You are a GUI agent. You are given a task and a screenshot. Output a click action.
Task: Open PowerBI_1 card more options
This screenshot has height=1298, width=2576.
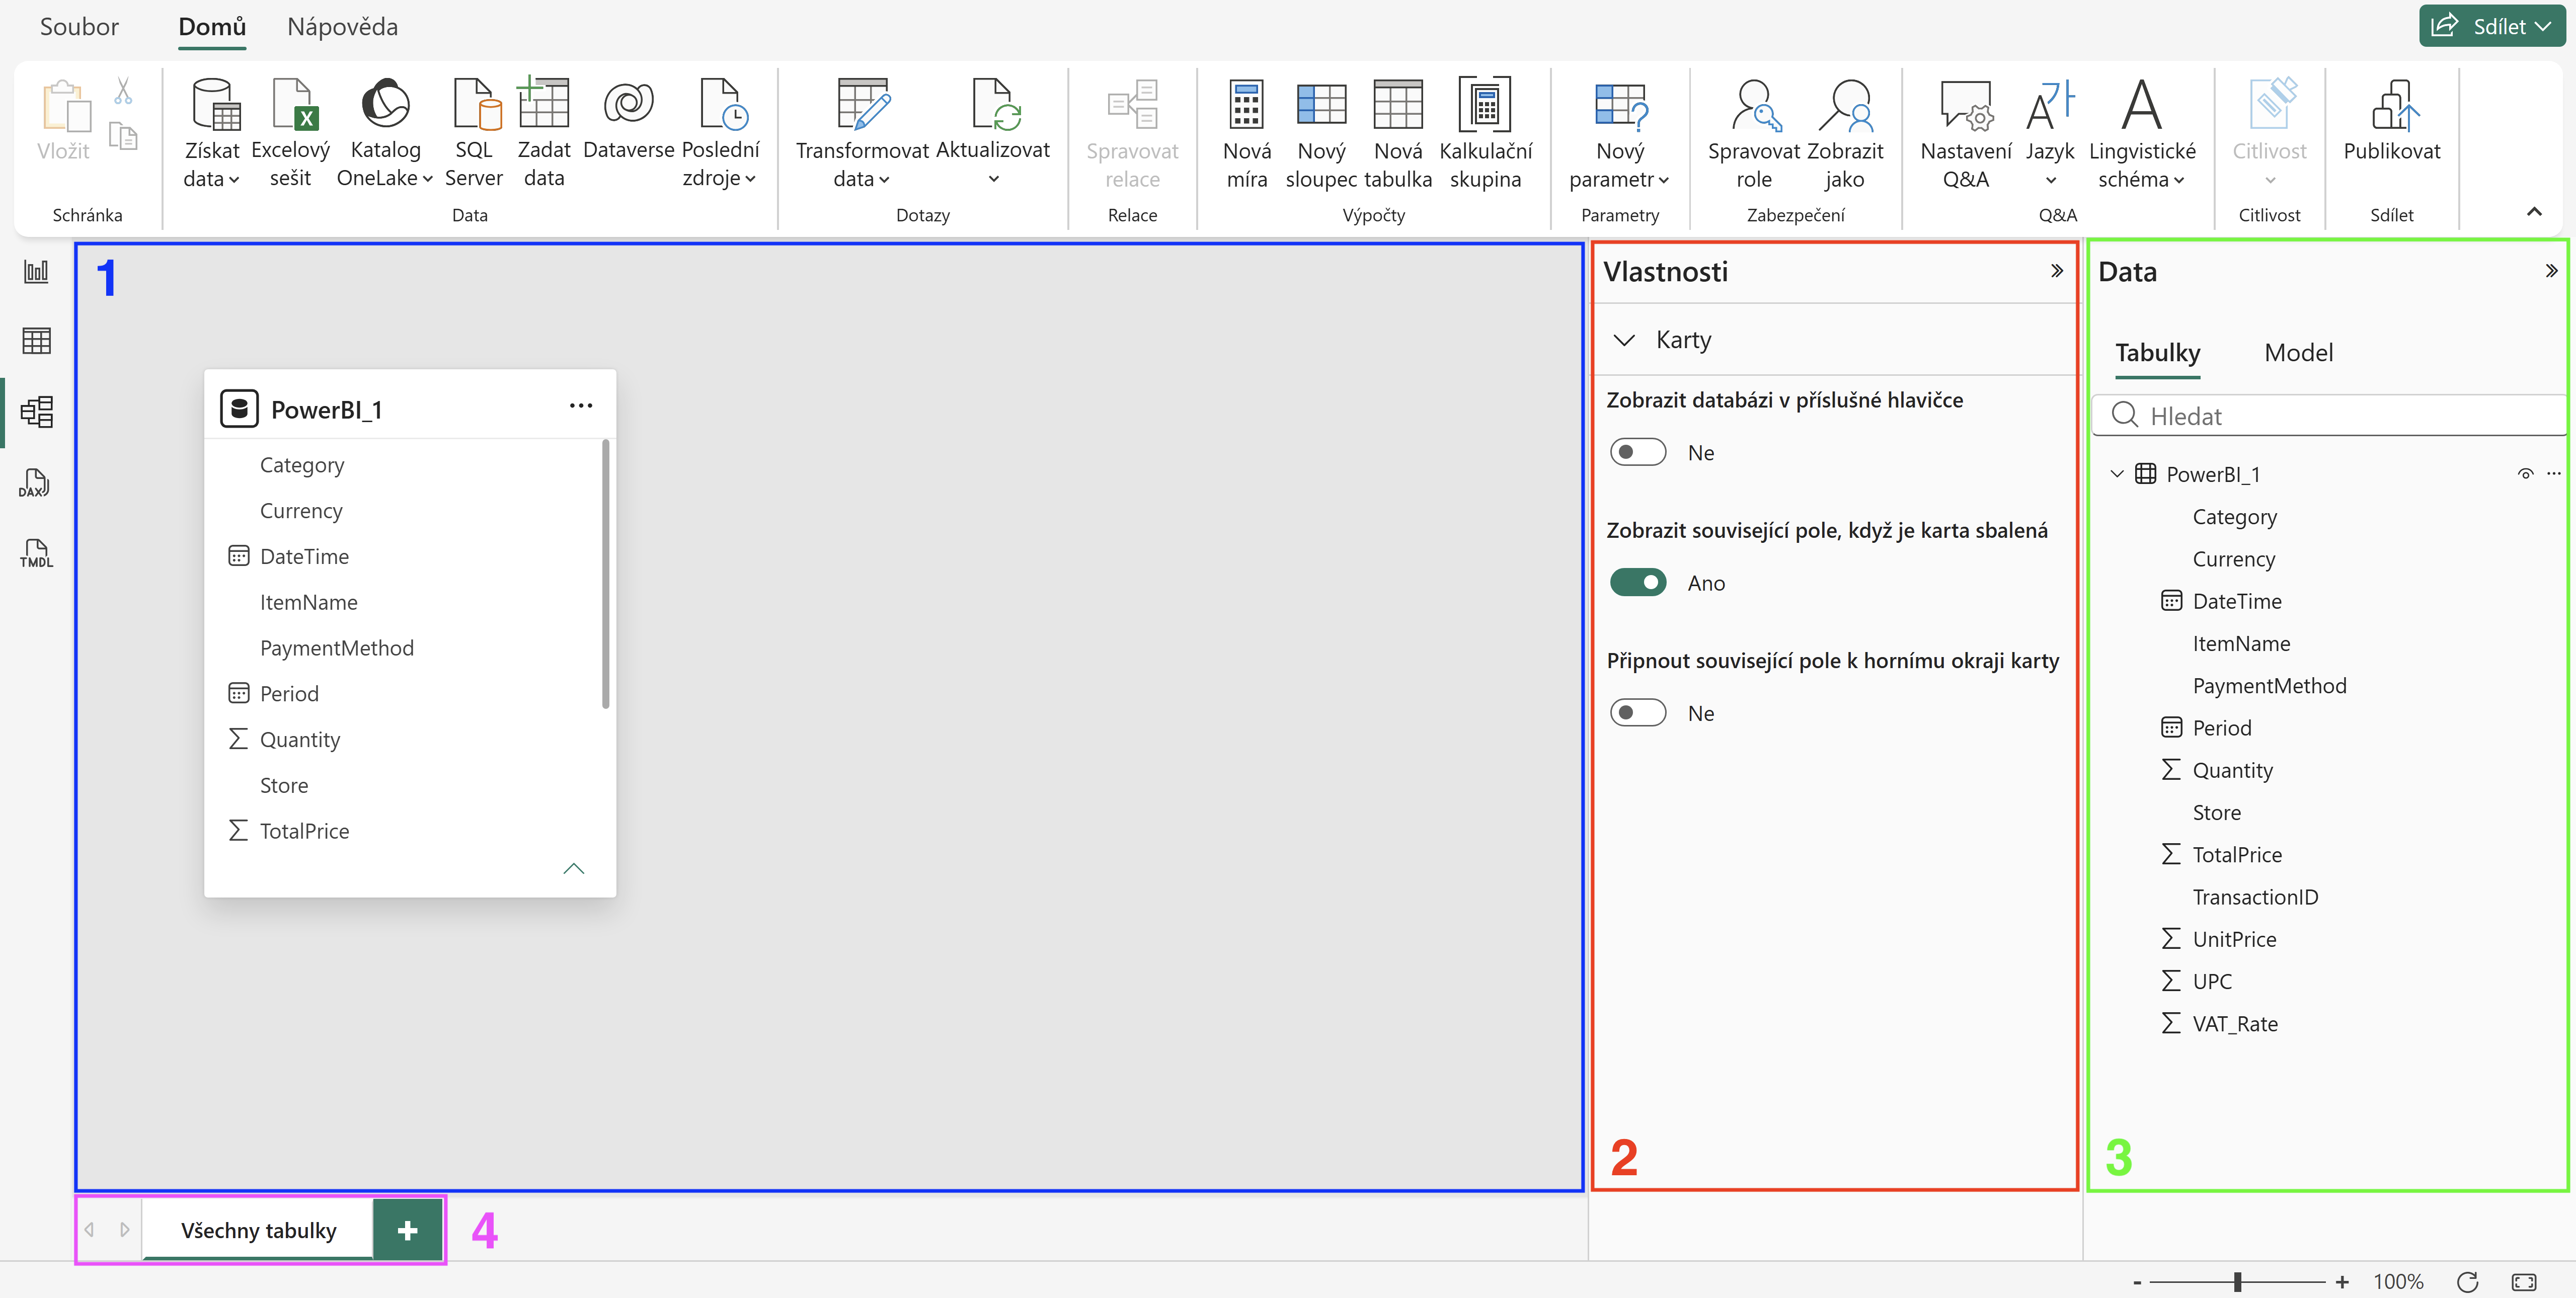pyautogui.click(x=580, y=405)
